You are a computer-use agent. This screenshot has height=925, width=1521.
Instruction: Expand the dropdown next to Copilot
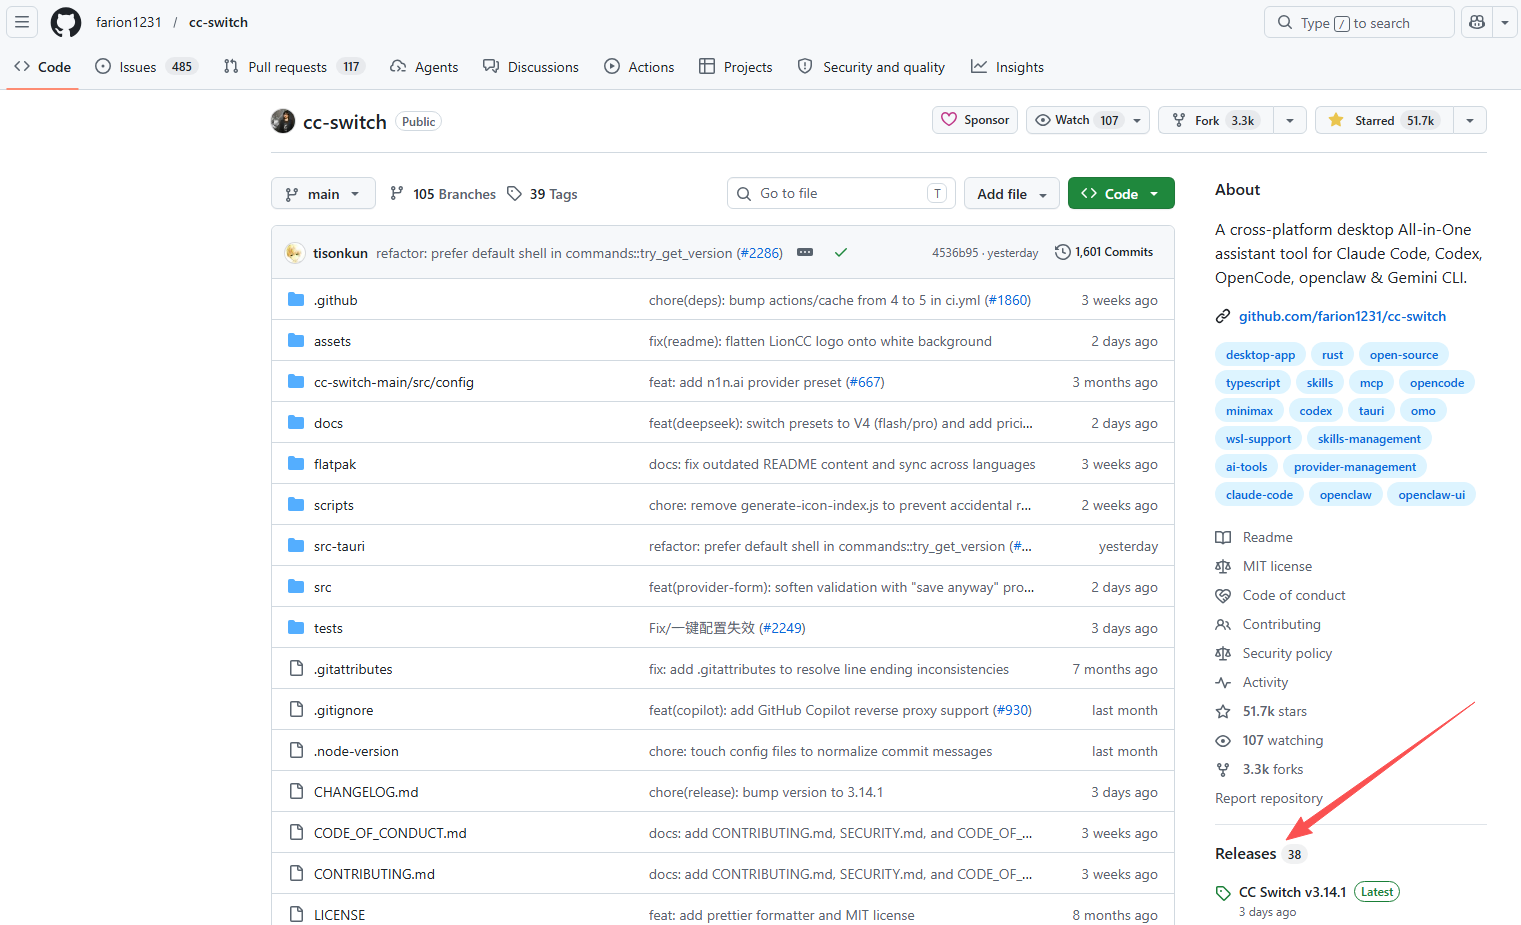coord(1505,22)
